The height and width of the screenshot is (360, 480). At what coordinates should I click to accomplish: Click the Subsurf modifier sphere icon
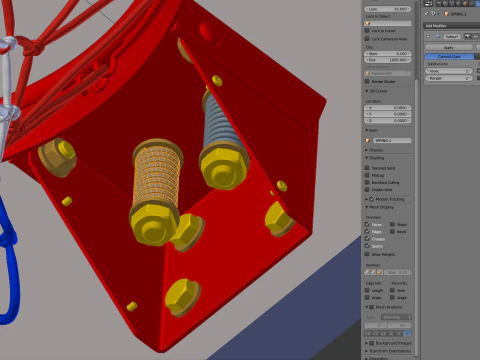438,36
